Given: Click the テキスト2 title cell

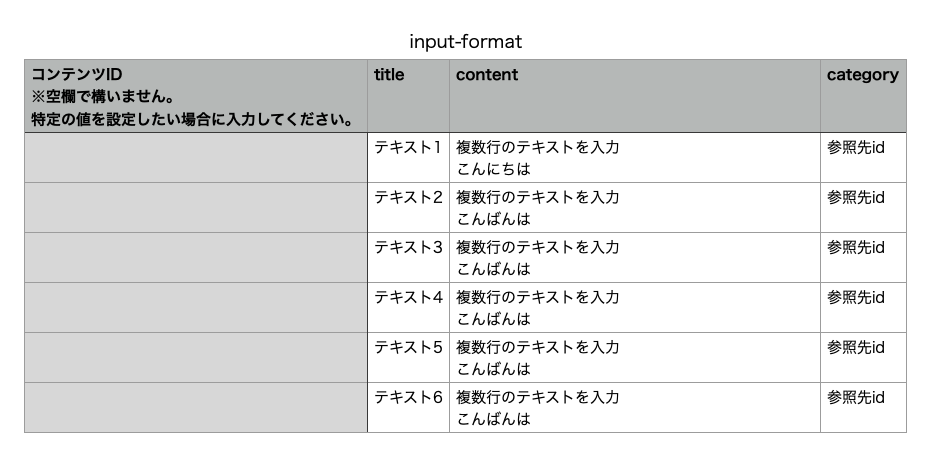Looking at the screenshot, I should (408, 208).
